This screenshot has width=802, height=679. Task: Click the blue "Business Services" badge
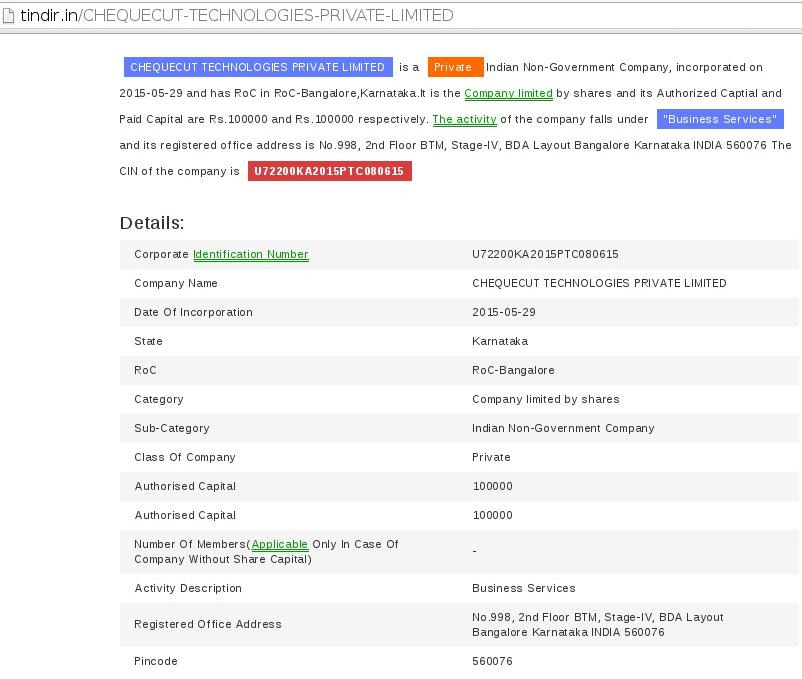click(x=720, y=119)
